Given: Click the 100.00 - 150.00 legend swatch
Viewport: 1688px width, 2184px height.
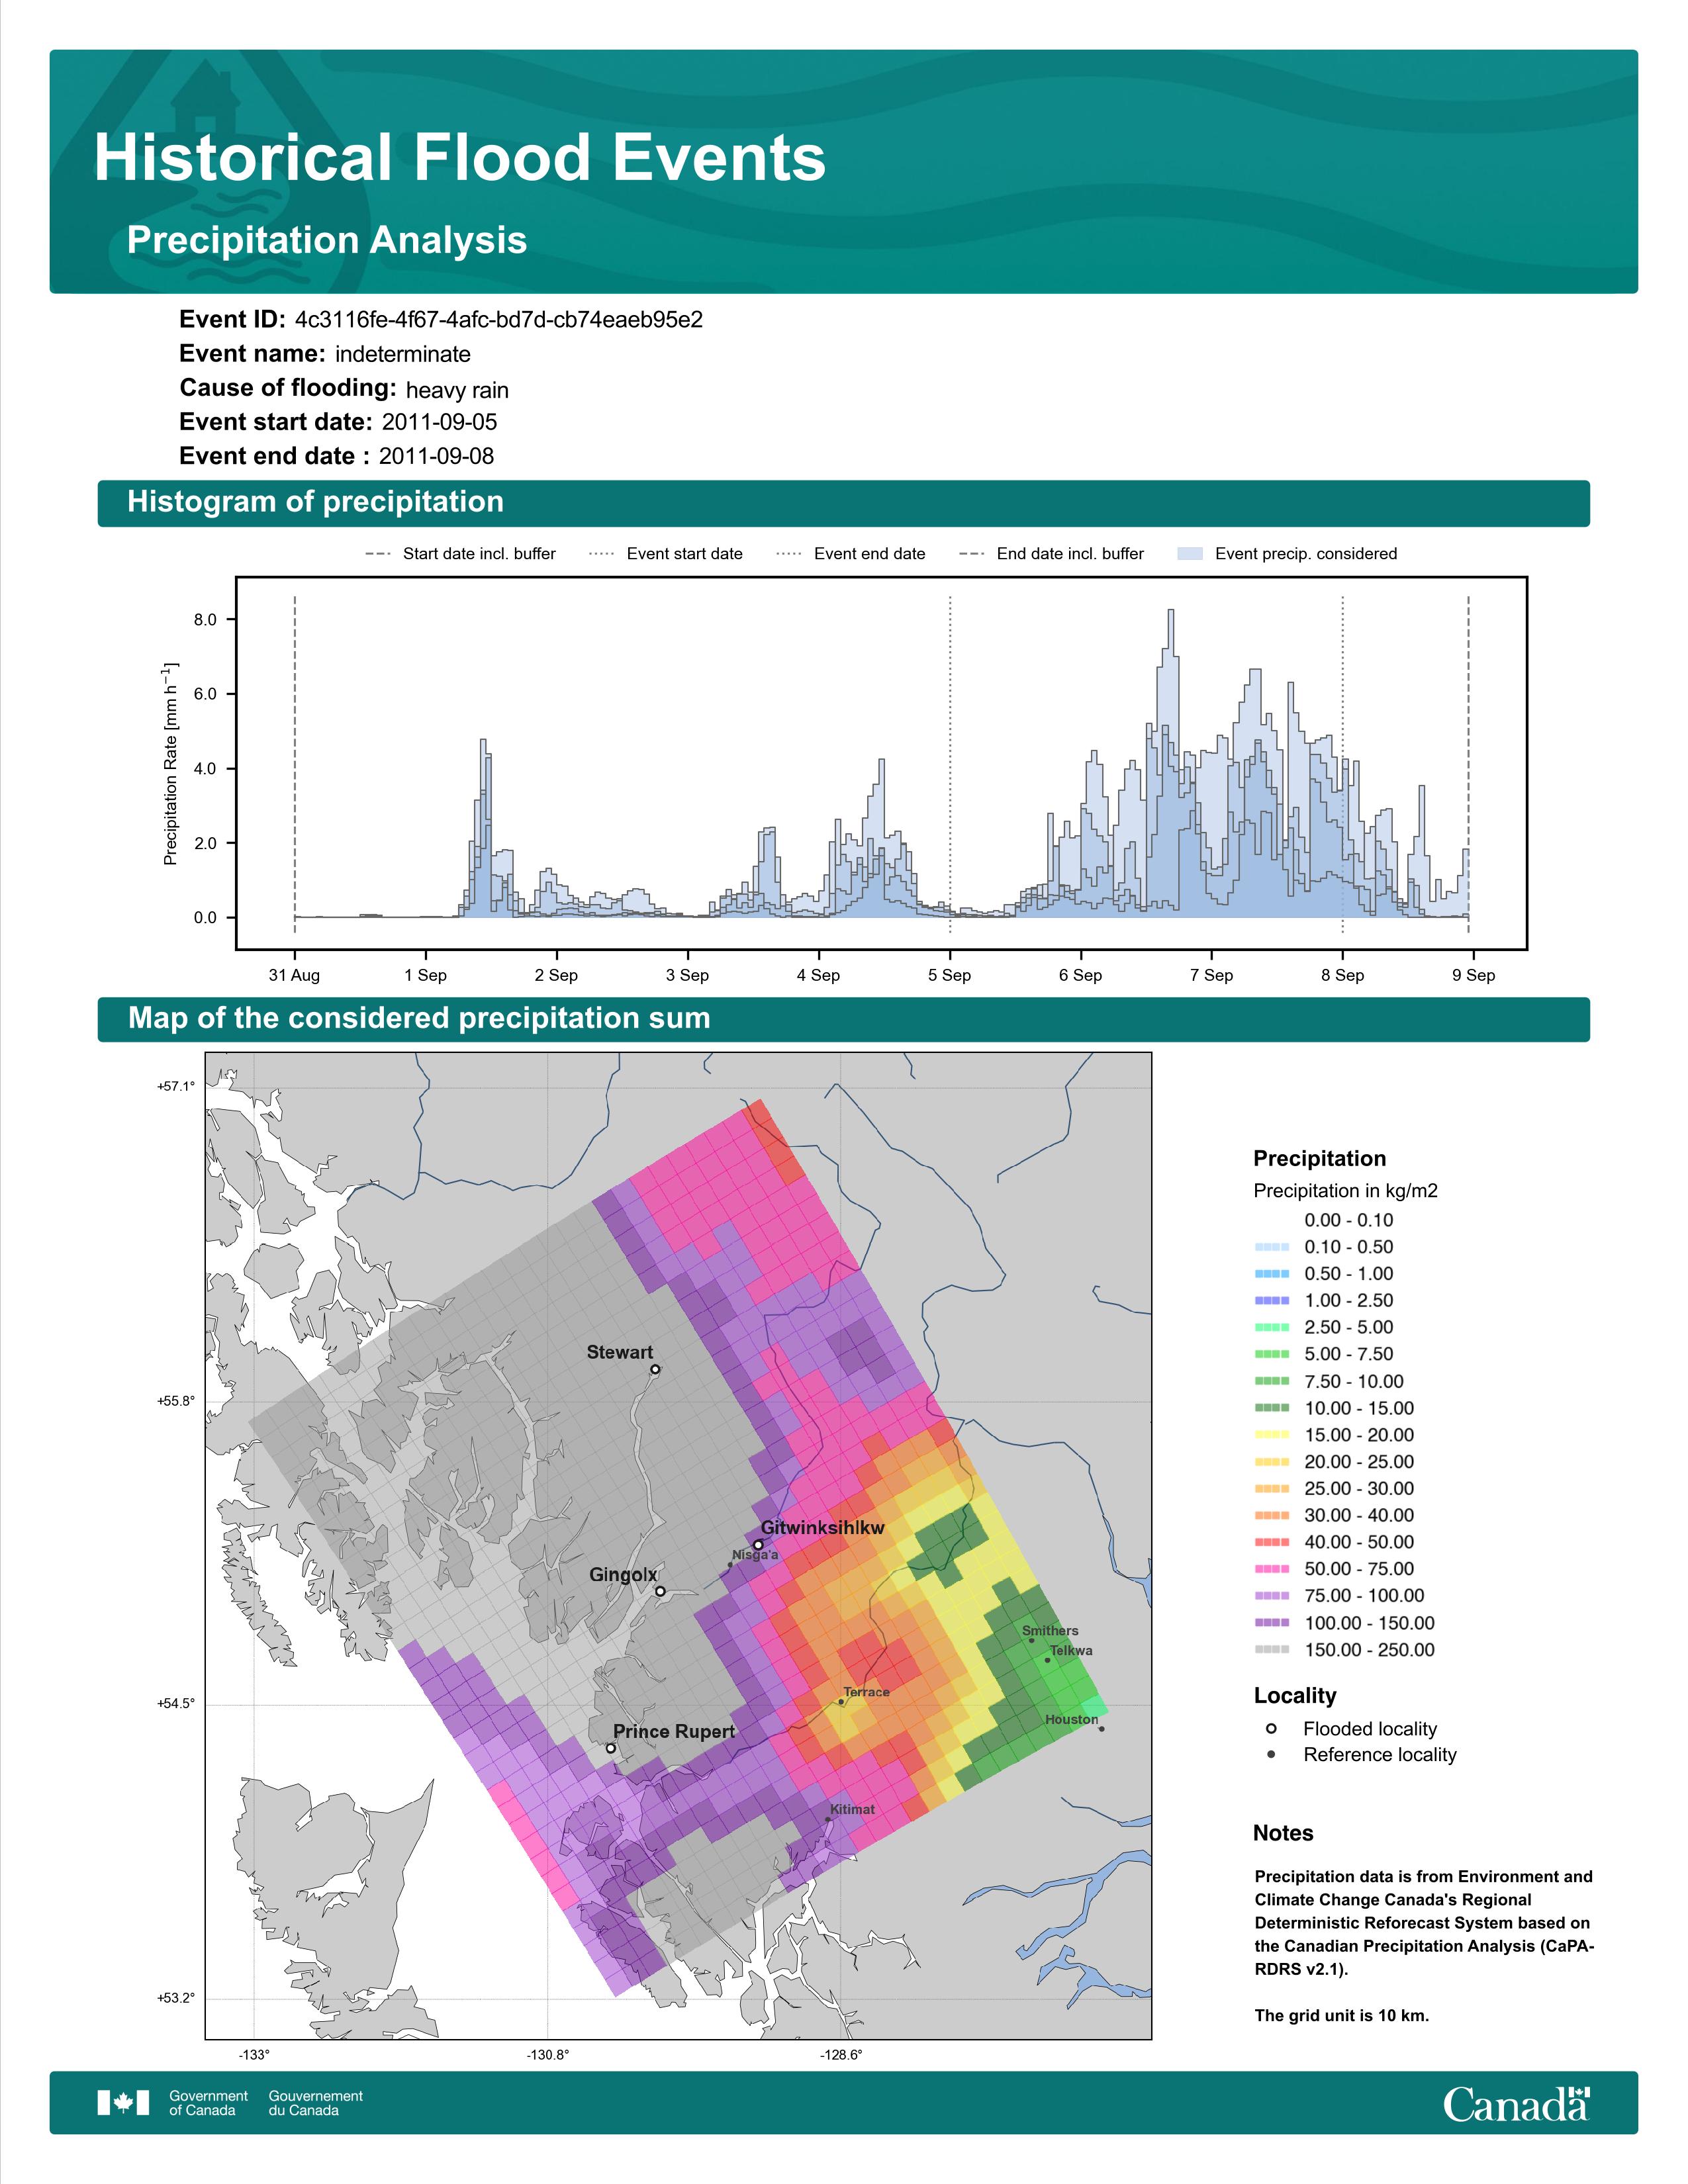Looking at the screenshot, I should point(1271,1623).
